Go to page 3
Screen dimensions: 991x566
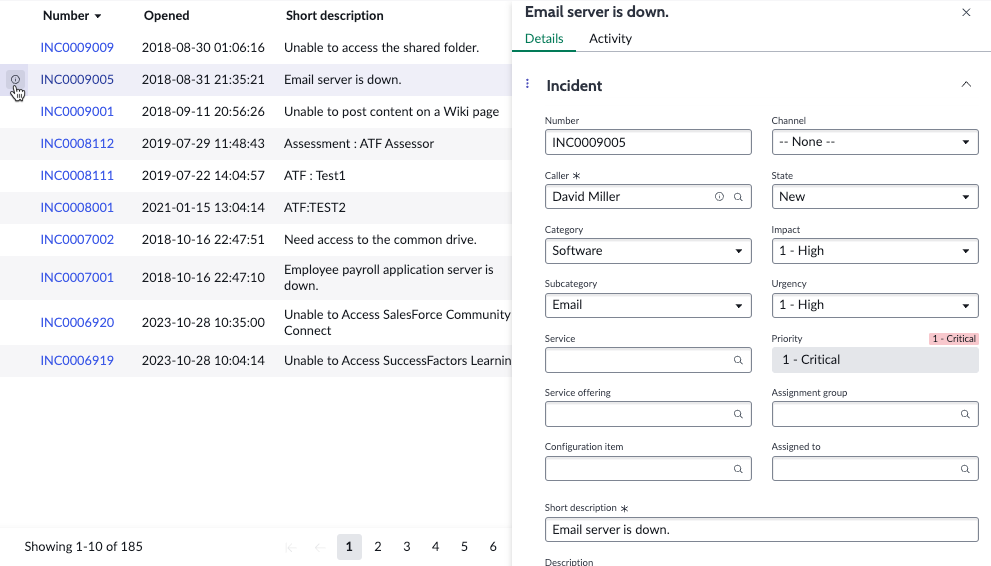(406, 547)
